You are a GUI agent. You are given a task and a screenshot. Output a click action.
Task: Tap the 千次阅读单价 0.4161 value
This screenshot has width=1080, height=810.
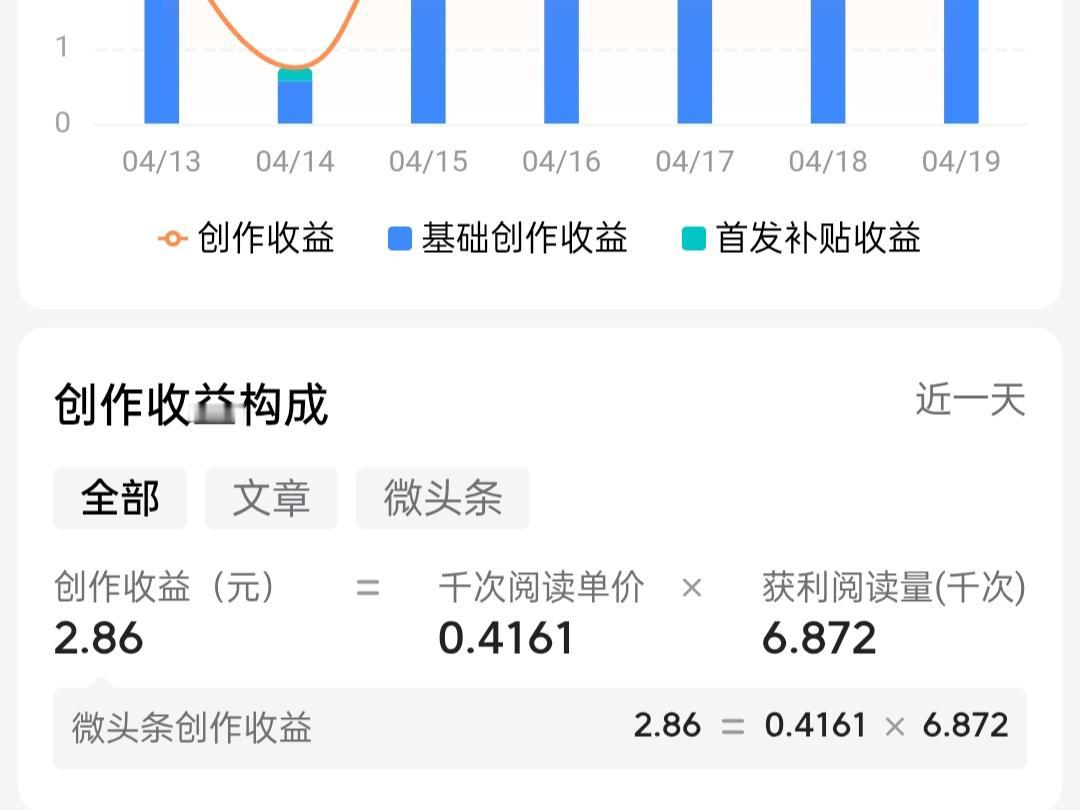pos(506,638)
